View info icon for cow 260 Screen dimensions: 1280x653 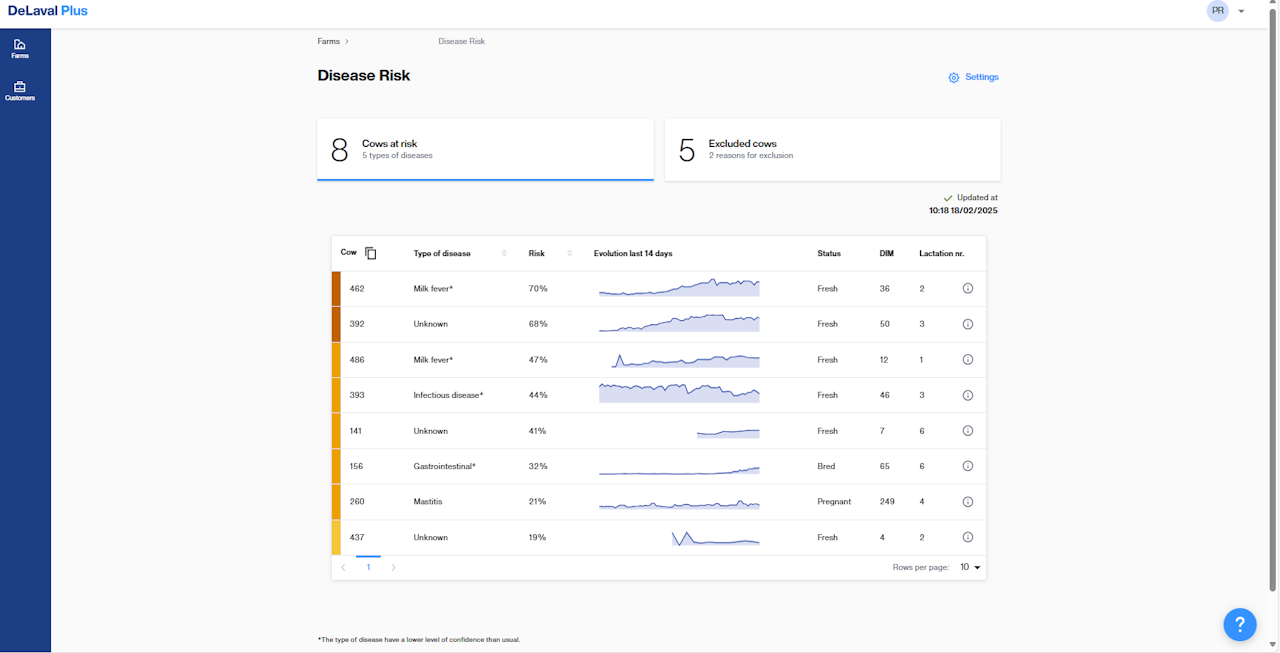967,502
